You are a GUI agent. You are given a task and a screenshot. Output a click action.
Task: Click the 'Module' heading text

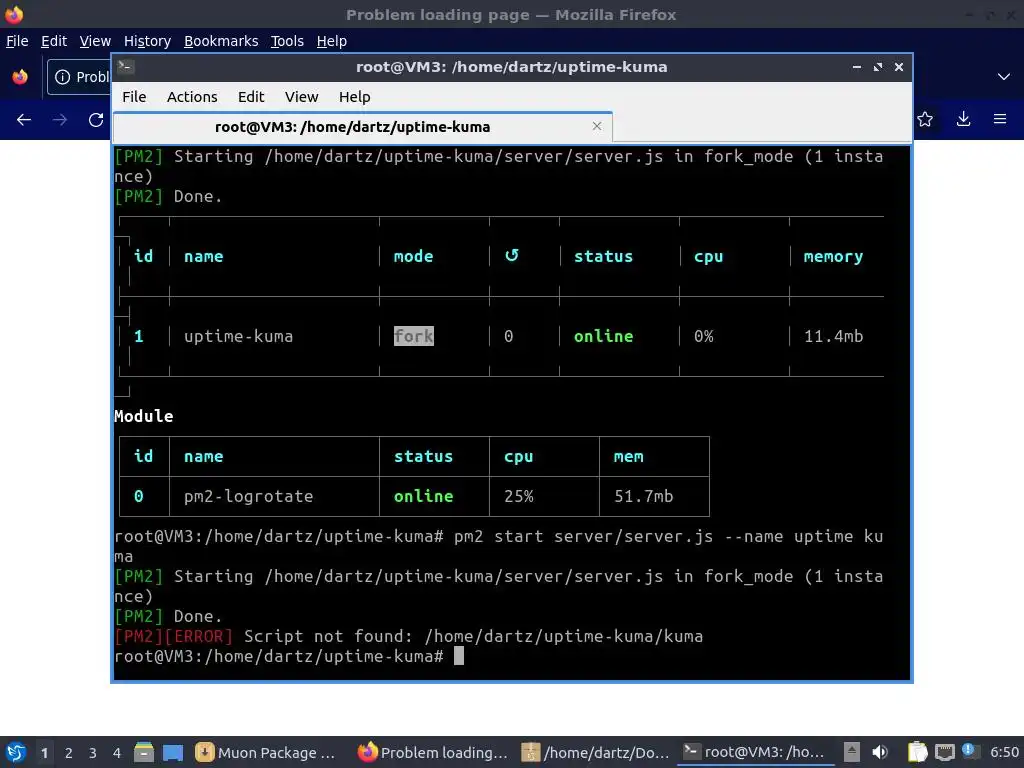pyautogui.click(x=144, y=416)
